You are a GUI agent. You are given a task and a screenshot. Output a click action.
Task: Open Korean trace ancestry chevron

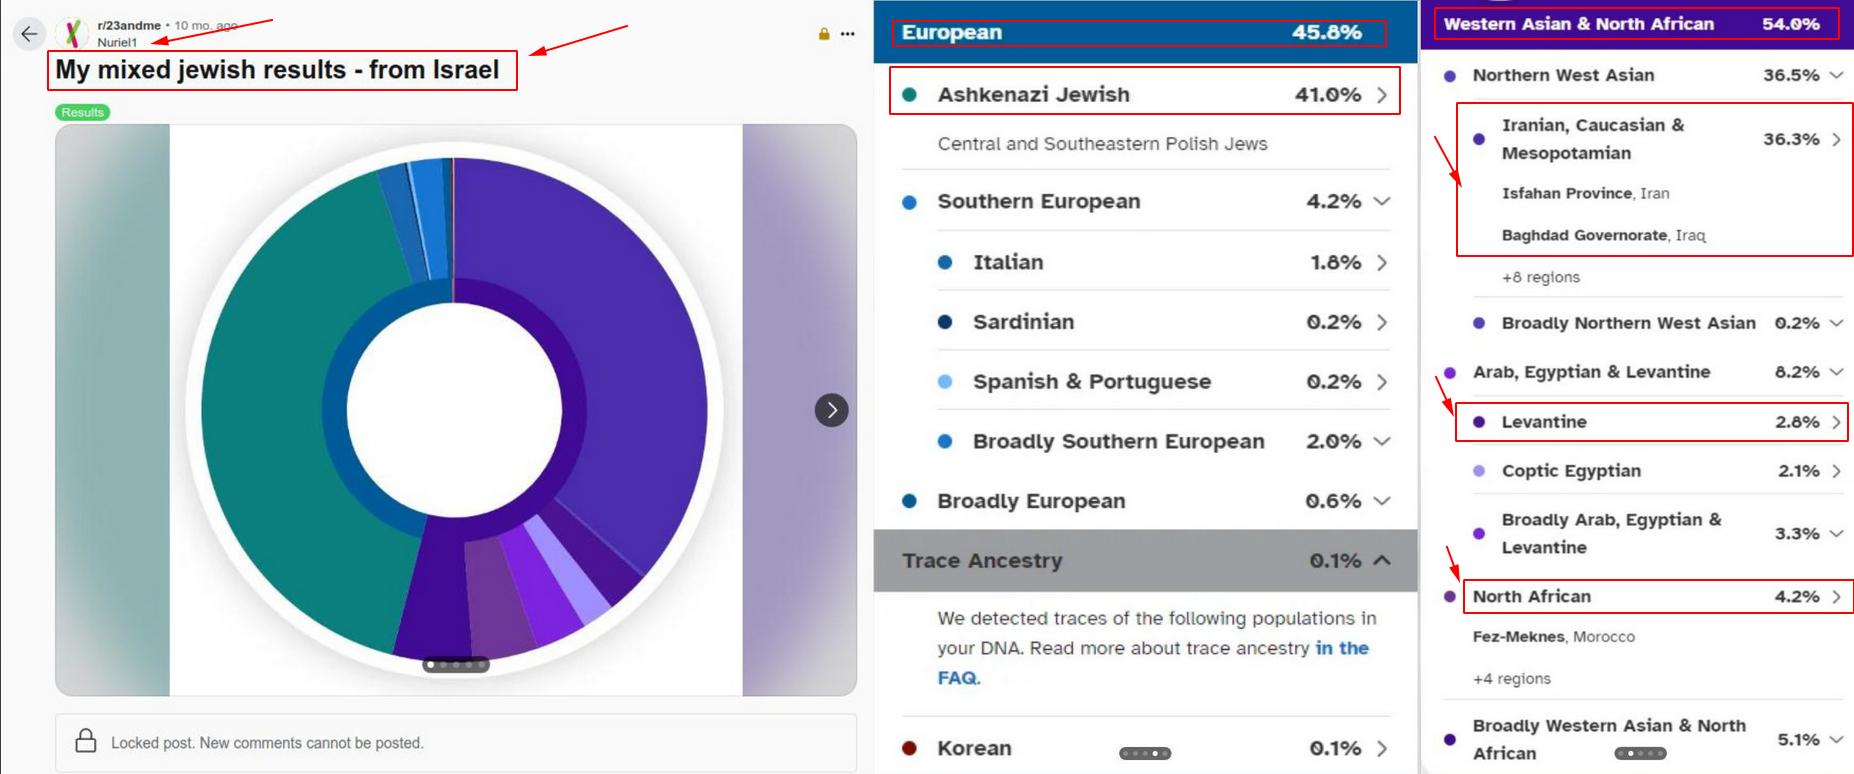(x=1382, y=748)
